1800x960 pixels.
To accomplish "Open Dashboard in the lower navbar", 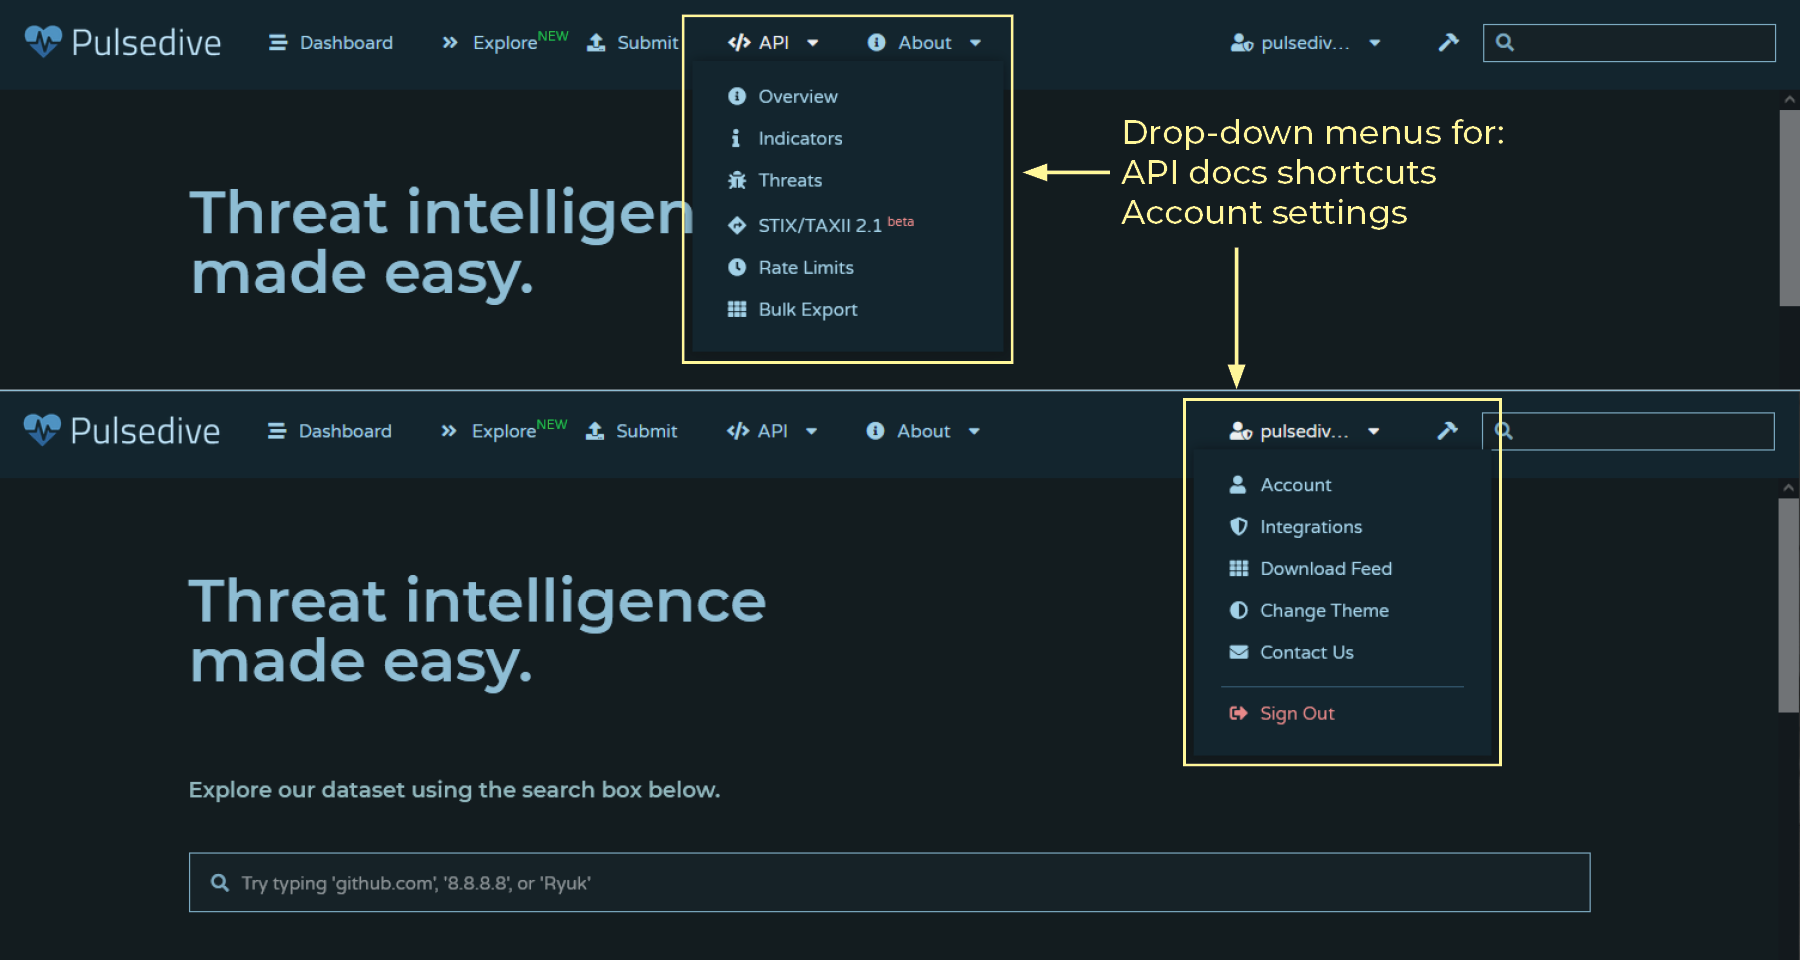I will click(330, 431).
